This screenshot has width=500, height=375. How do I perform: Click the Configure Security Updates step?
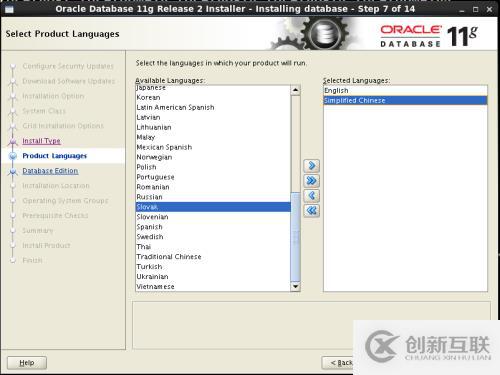pyautogui.click(x=68, y=66)
